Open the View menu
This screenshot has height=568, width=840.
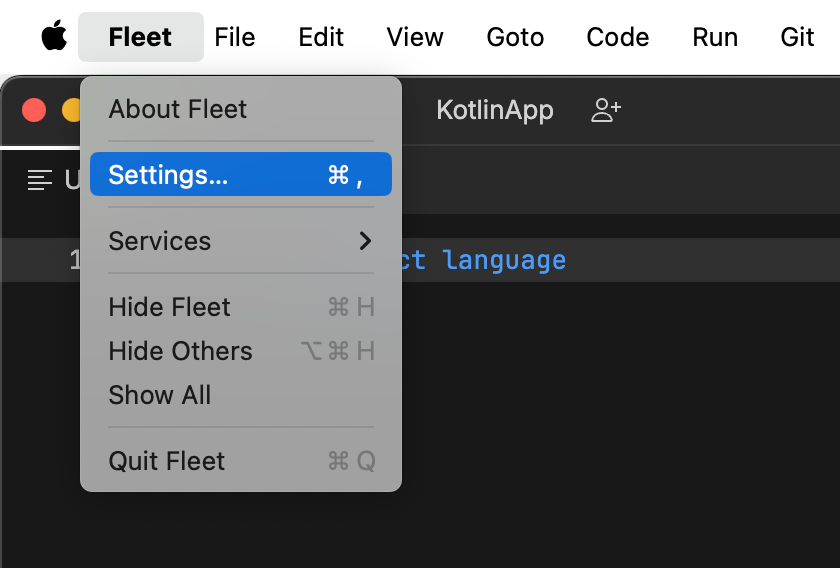[x=415, y=37]
